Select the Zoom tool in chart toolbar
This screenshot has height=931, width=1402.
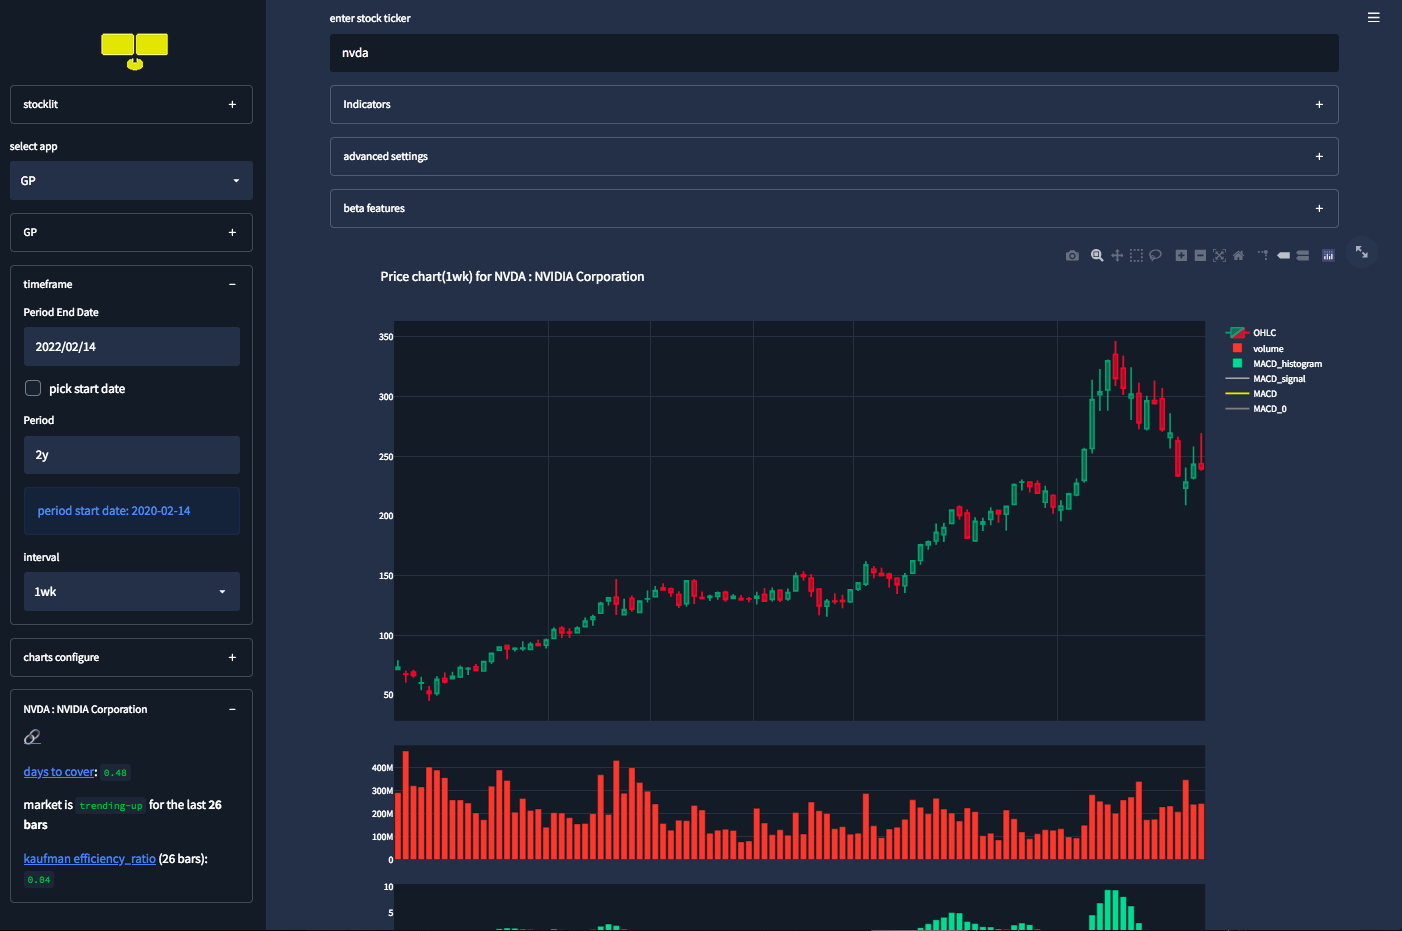(x=1097, y=256)
